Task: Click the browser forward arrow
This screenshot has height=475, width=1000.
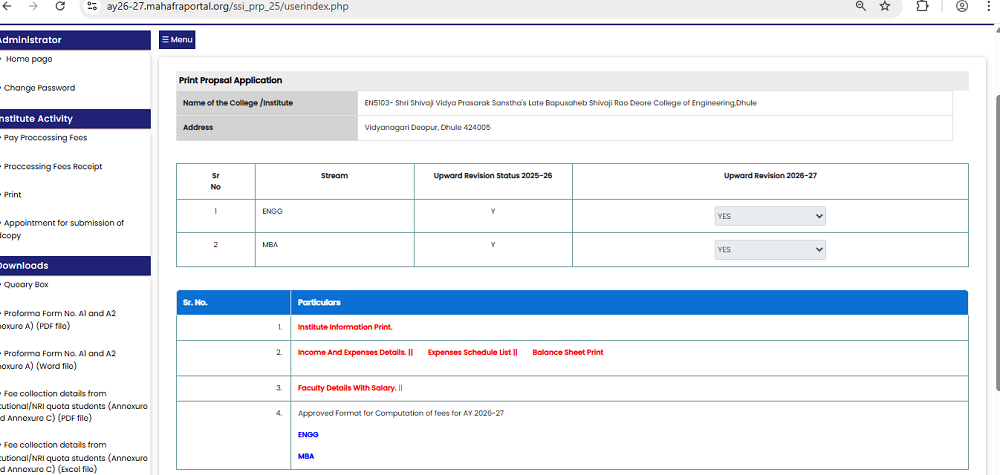Action: click(x=32, y=6)
